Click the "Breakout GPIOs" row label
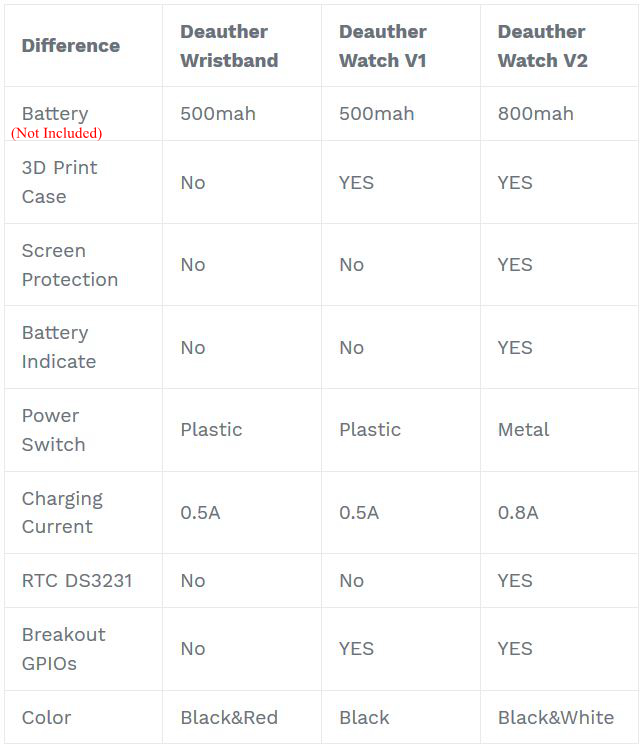642x746 pixels. [63, 649]
